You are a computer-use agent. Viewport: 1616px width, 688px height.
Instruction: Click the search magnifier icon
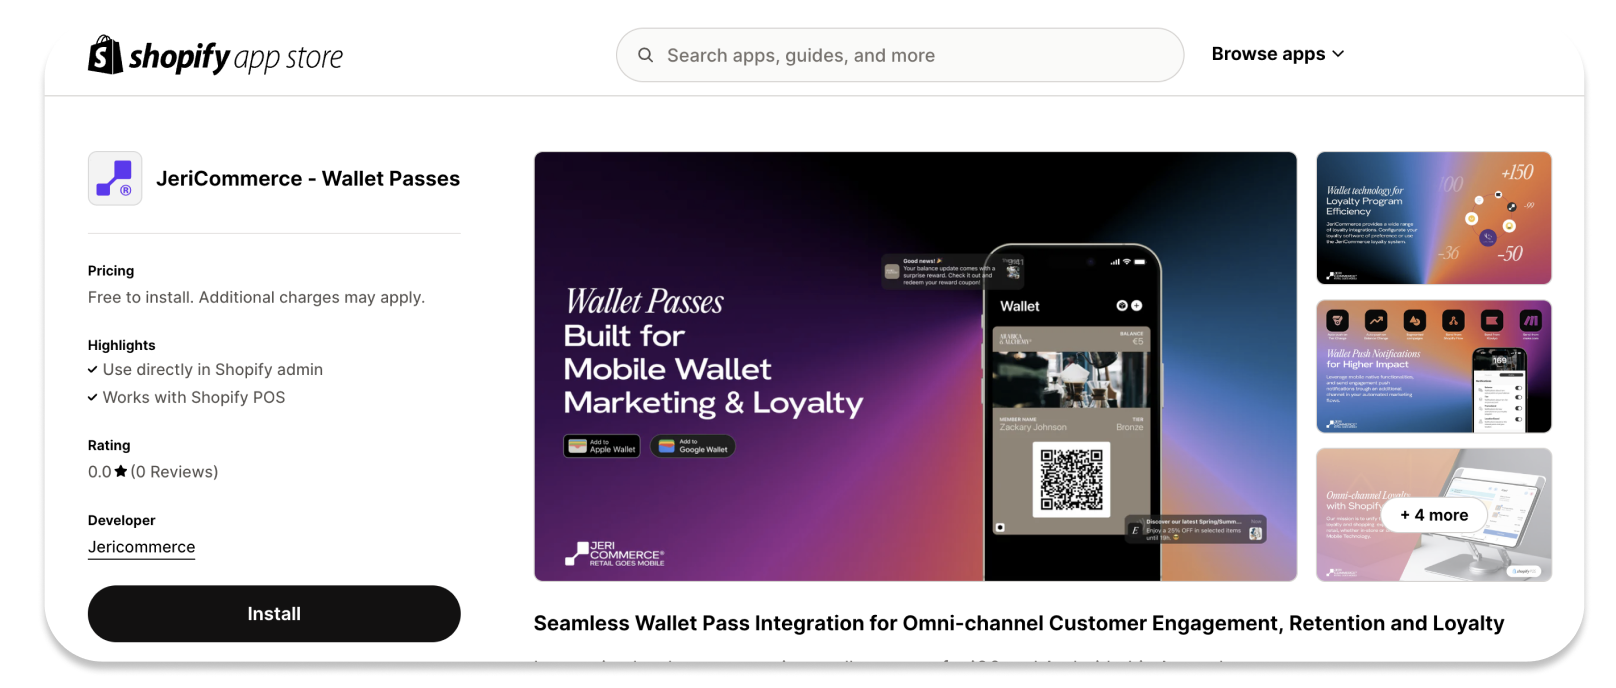(645, 55)
